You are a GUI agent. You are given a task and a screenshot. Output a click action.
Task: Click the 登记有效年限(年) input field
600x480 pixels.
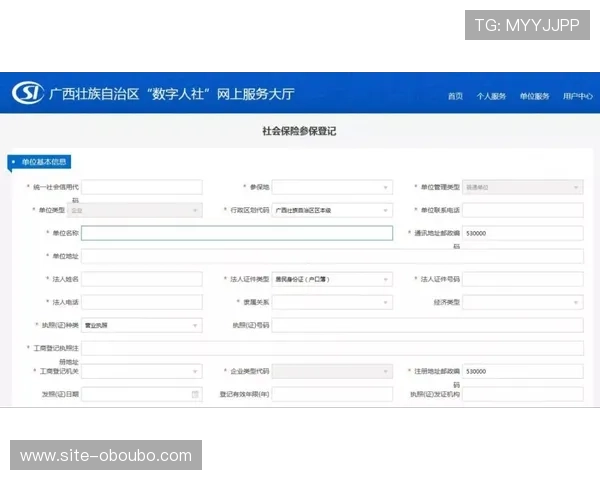[332, 394]
